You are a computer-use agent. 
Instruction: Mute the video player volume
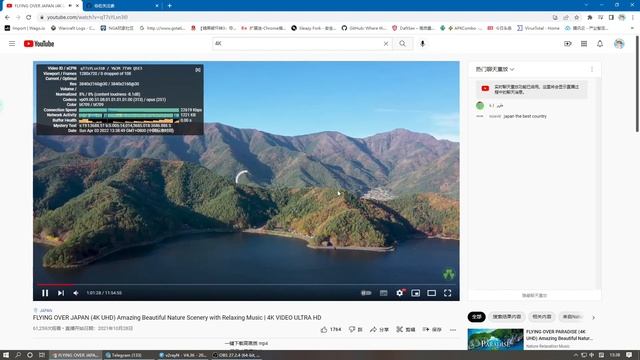coord(76,293)
